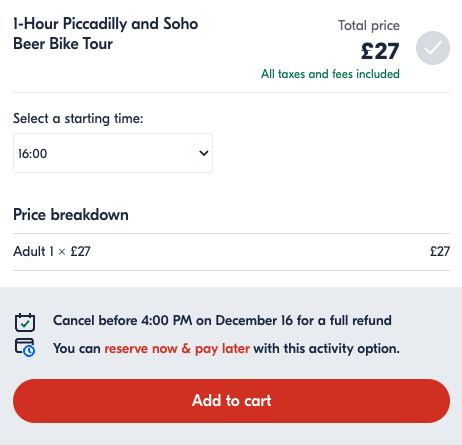Click the 'Cancel before 4:00 PM on December 16' notice
Viewport: 462px width, 445px height.
[x=222, y=321]
